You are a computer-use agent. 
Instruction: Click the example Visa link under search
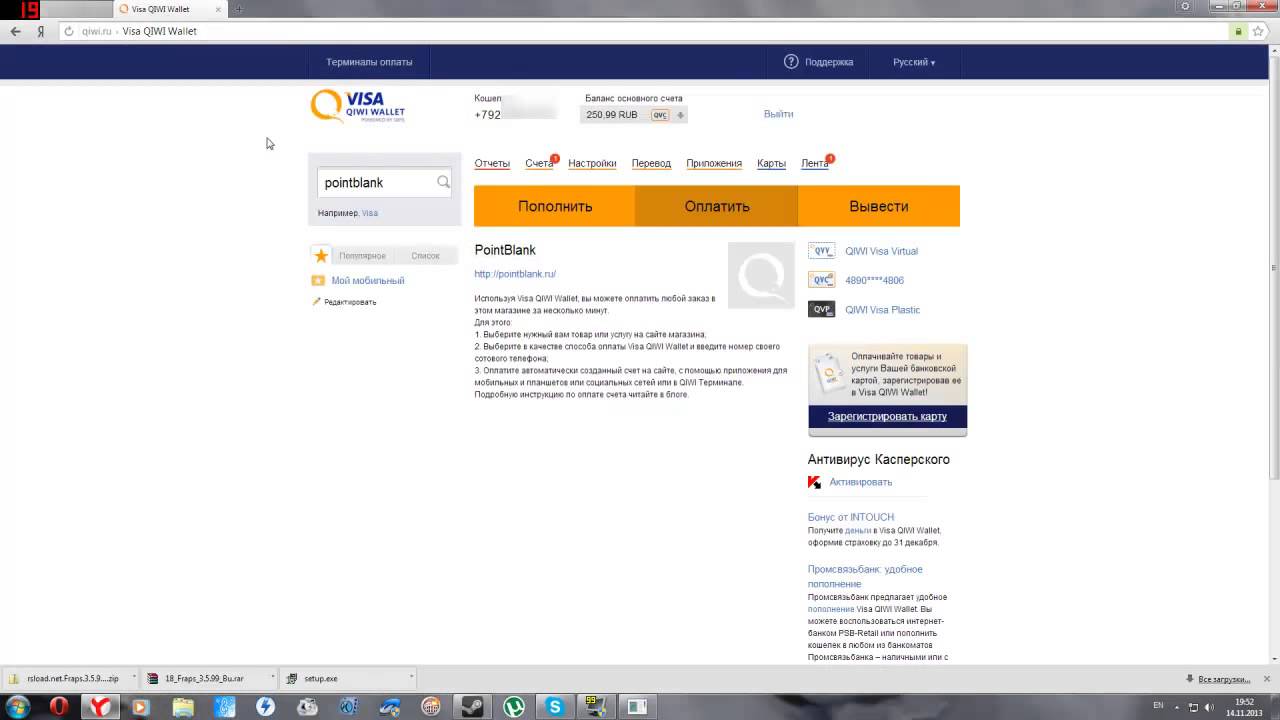370,213
